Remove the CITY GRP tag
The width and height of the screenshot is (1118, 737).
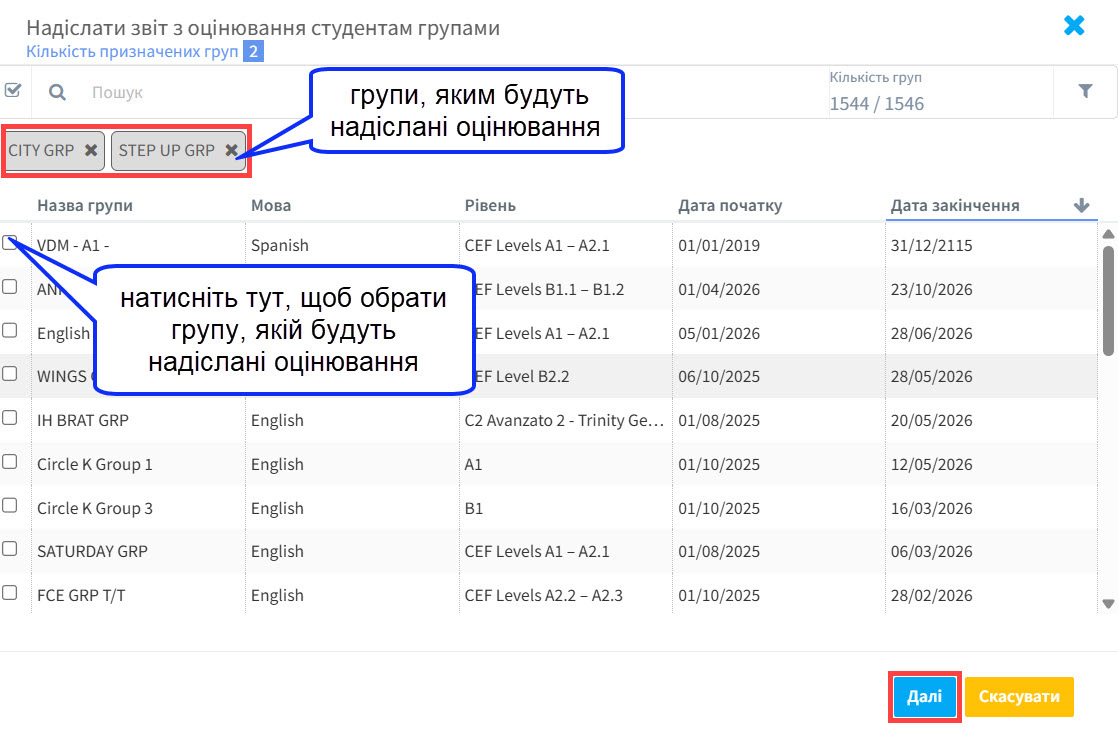coord(91,150)
